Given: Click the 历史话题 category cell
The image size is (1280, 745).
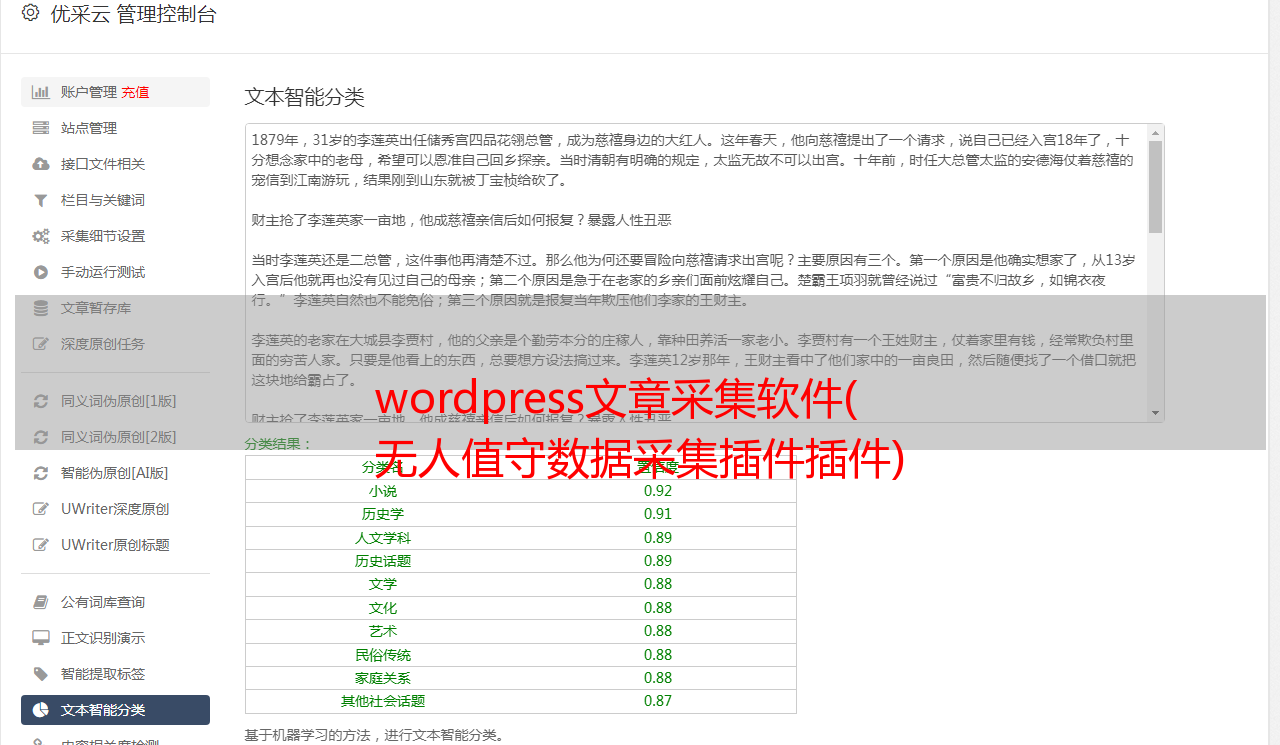Looking at the screenshot, I should click(383, 561).
